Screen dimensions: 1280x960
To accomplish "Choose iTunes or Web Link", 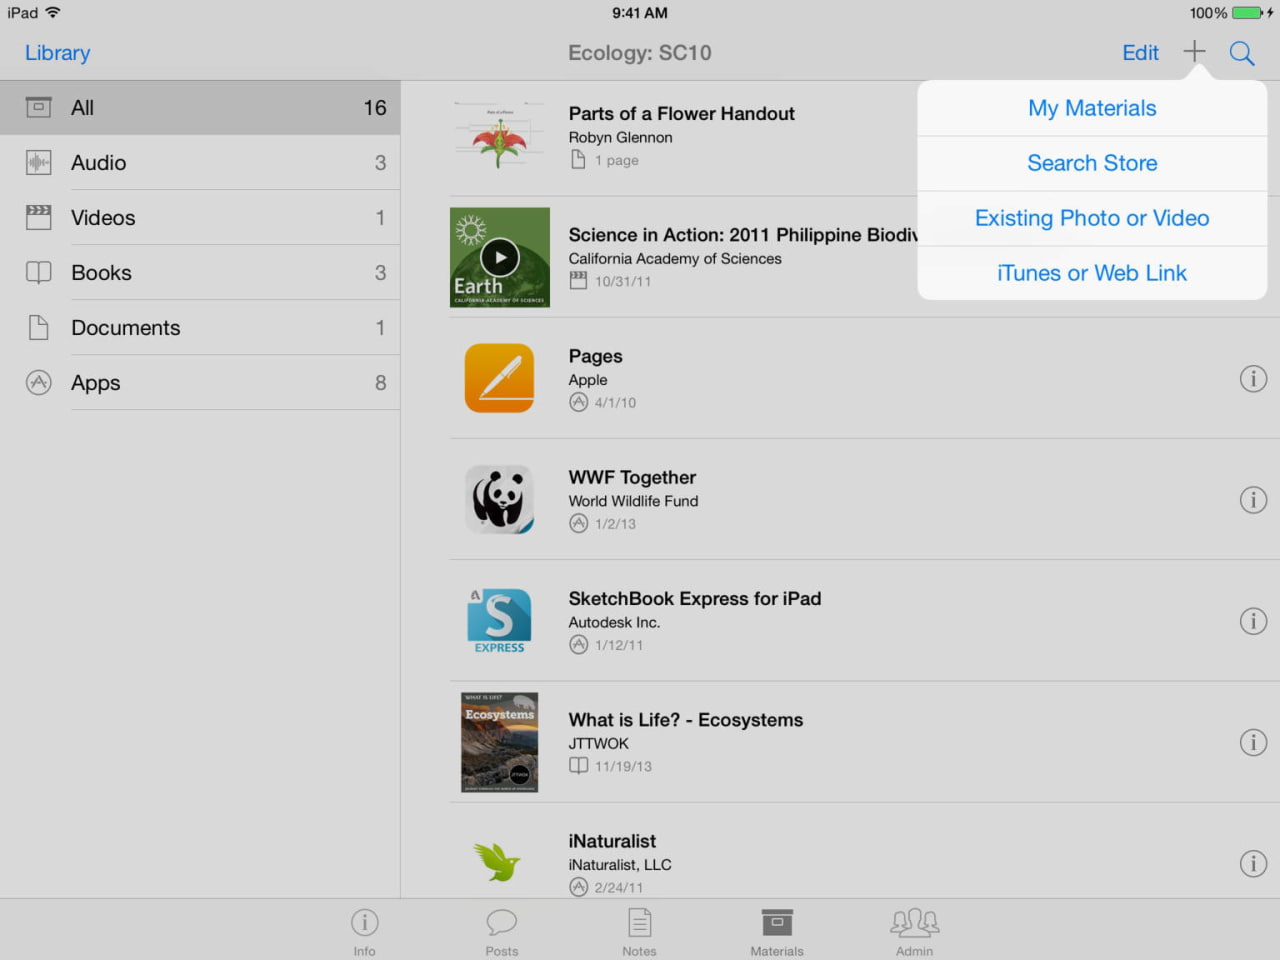I will click(x=1092, y=273).
